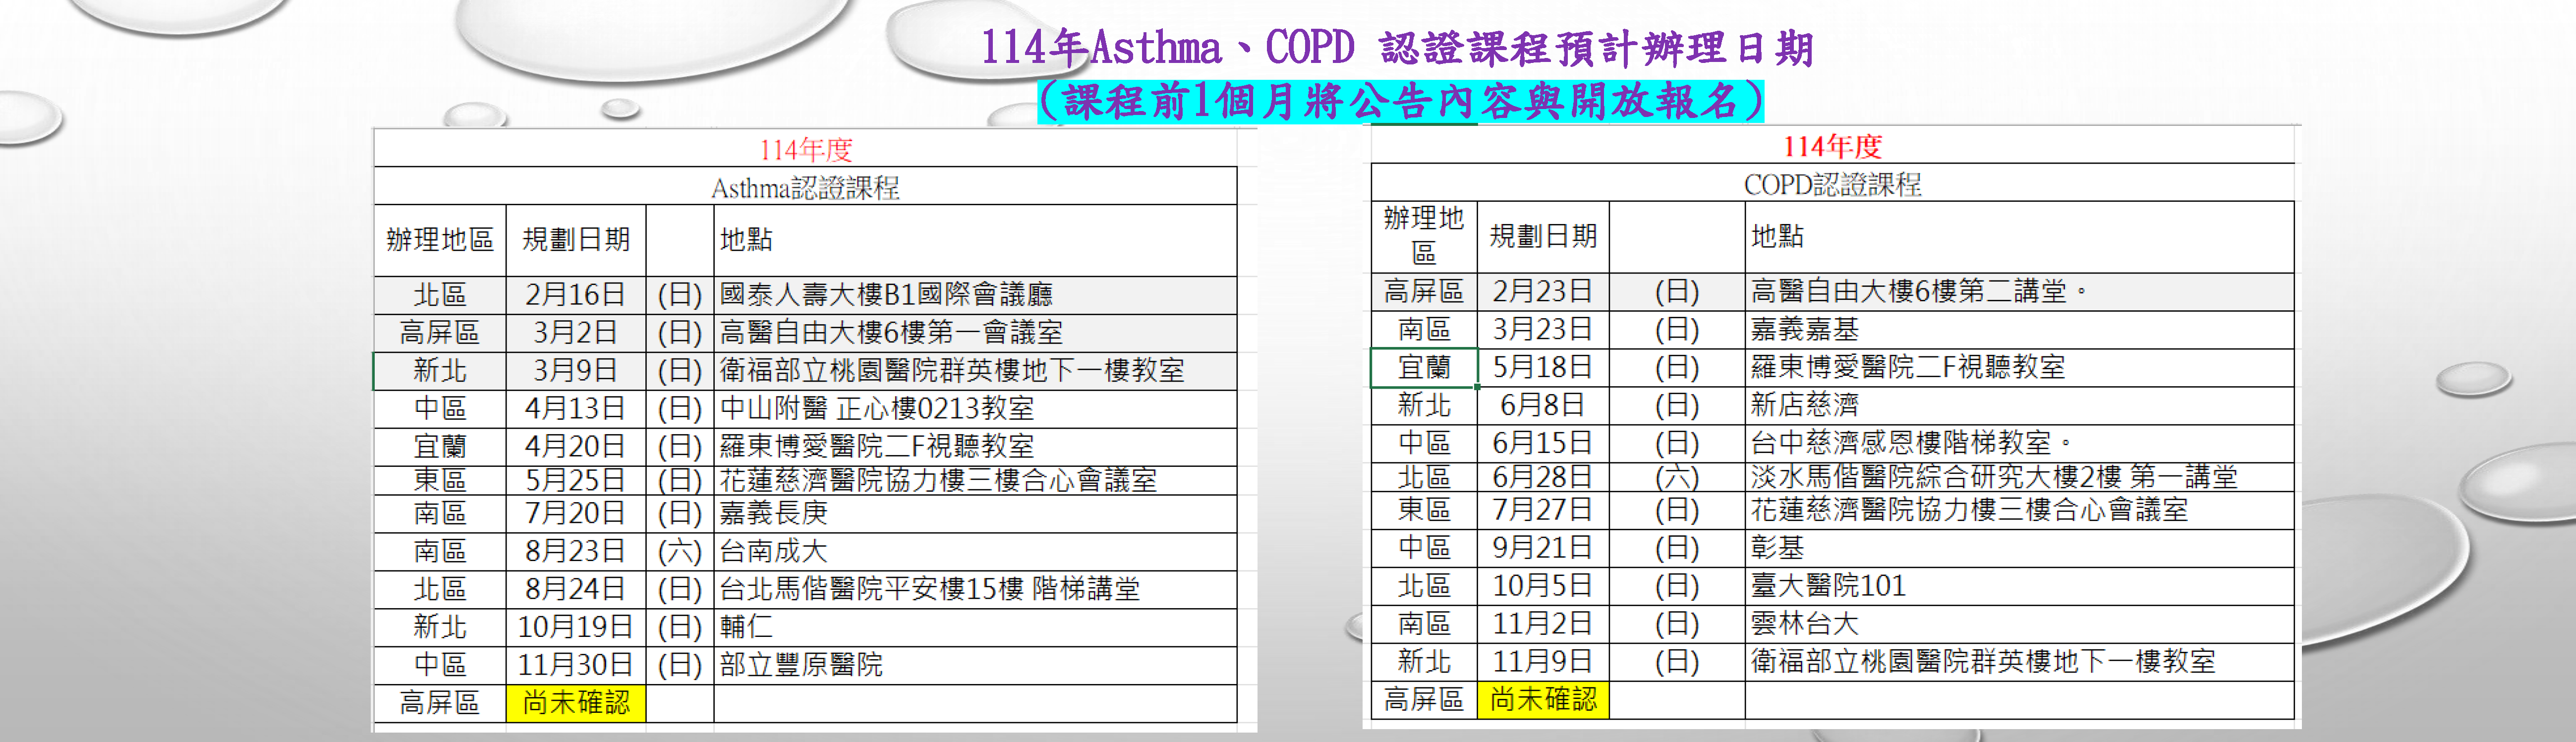
Task: Click the highlighted subtitle '課程前1個月將公告內容與開放報名'
Action: (x=1400, y=101)
